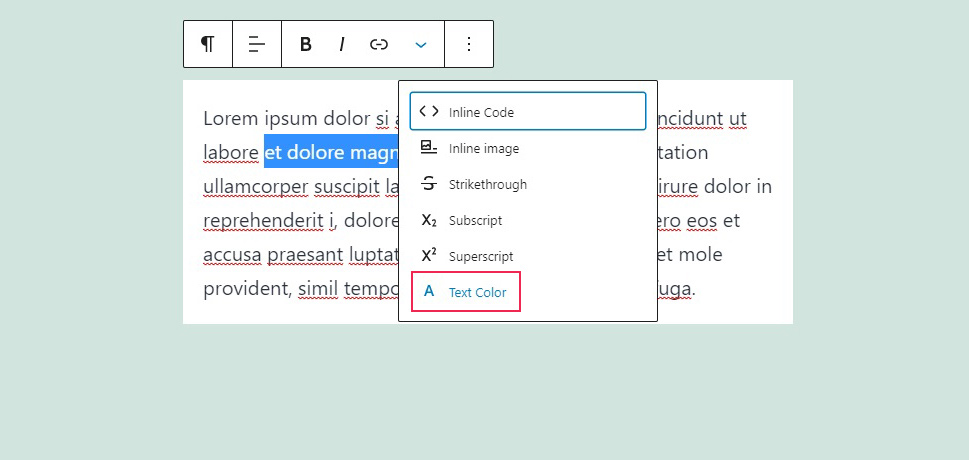Screen dimensions: 969x460
Task: Open the text alignment options
Action: 257,44
